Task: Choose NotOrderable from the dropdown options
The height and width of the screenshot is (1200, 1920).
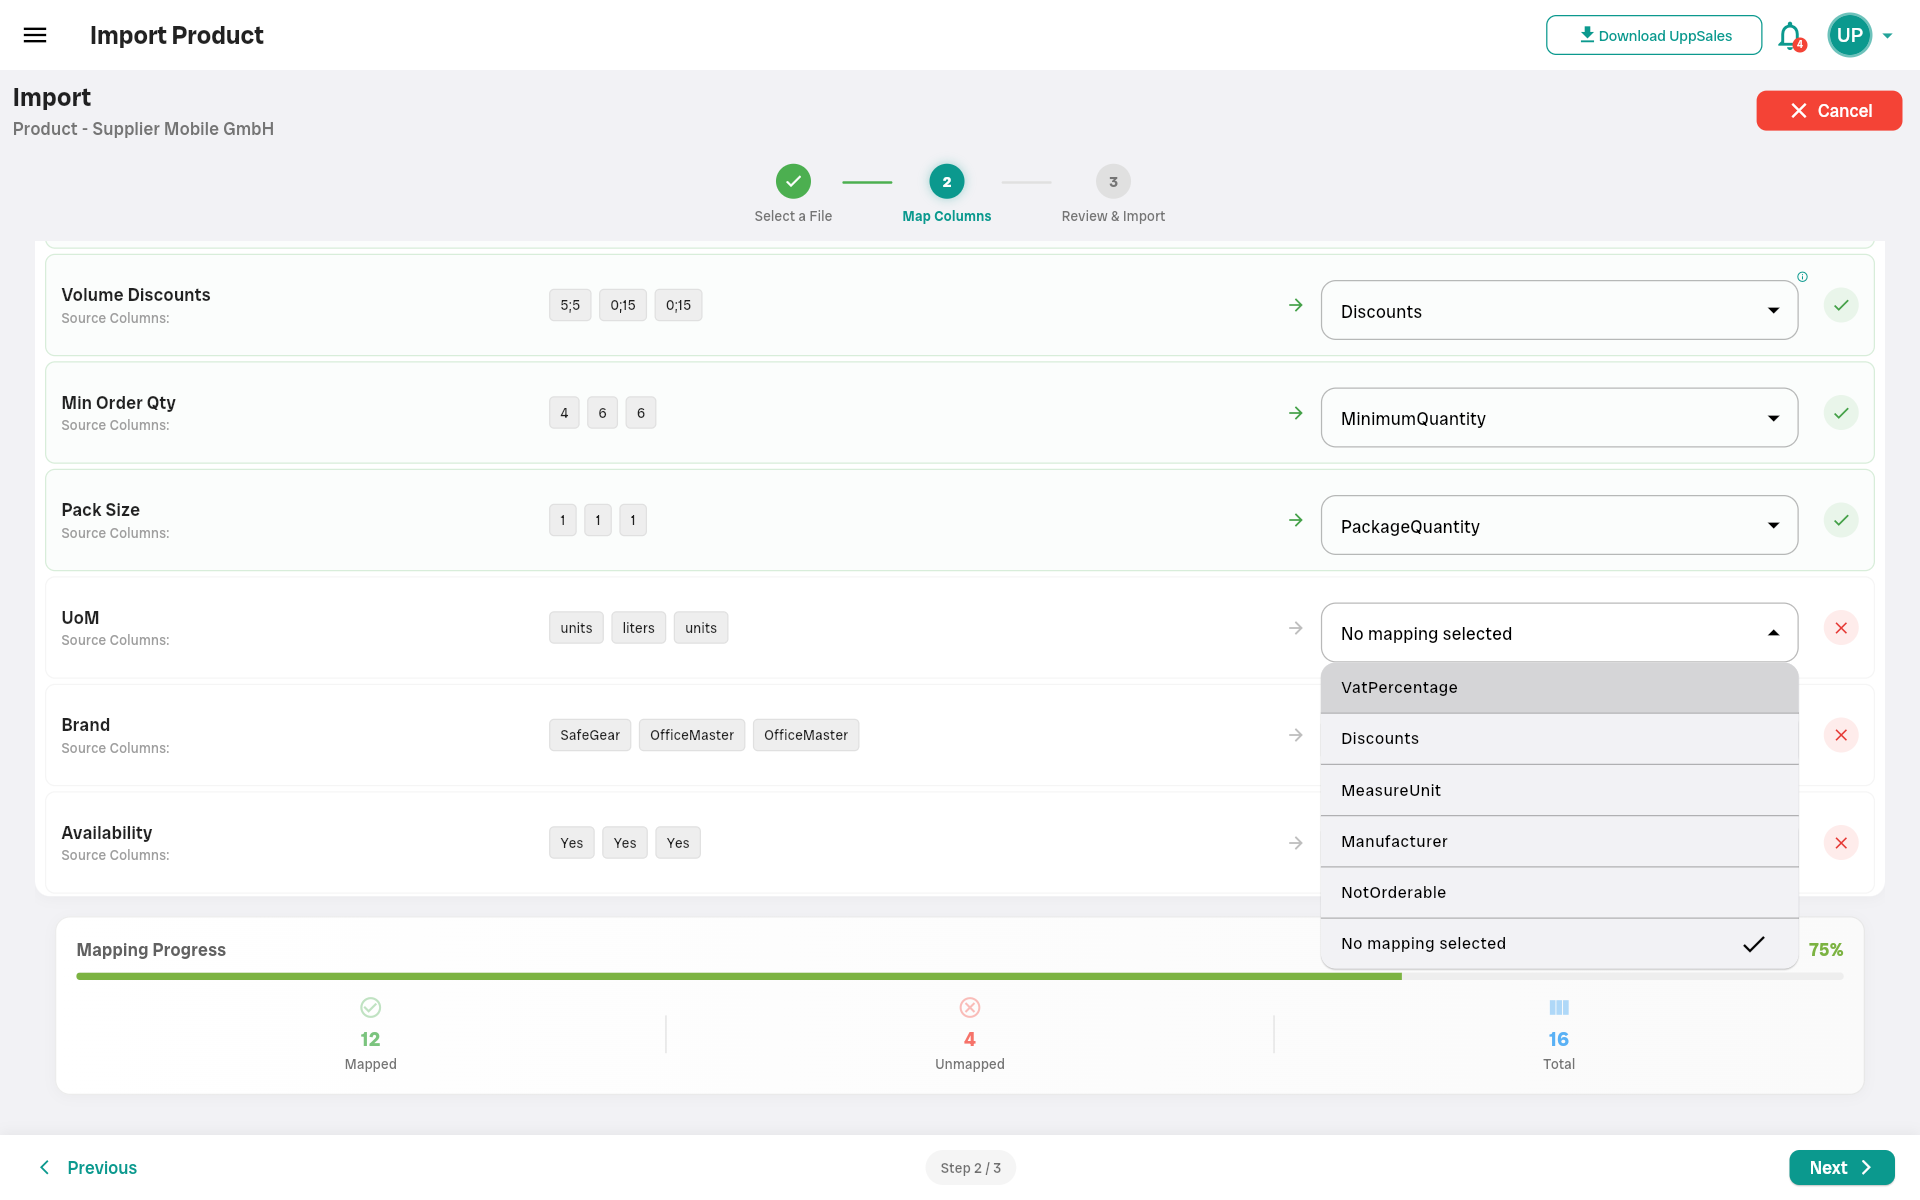Action: coord(1393,892)
